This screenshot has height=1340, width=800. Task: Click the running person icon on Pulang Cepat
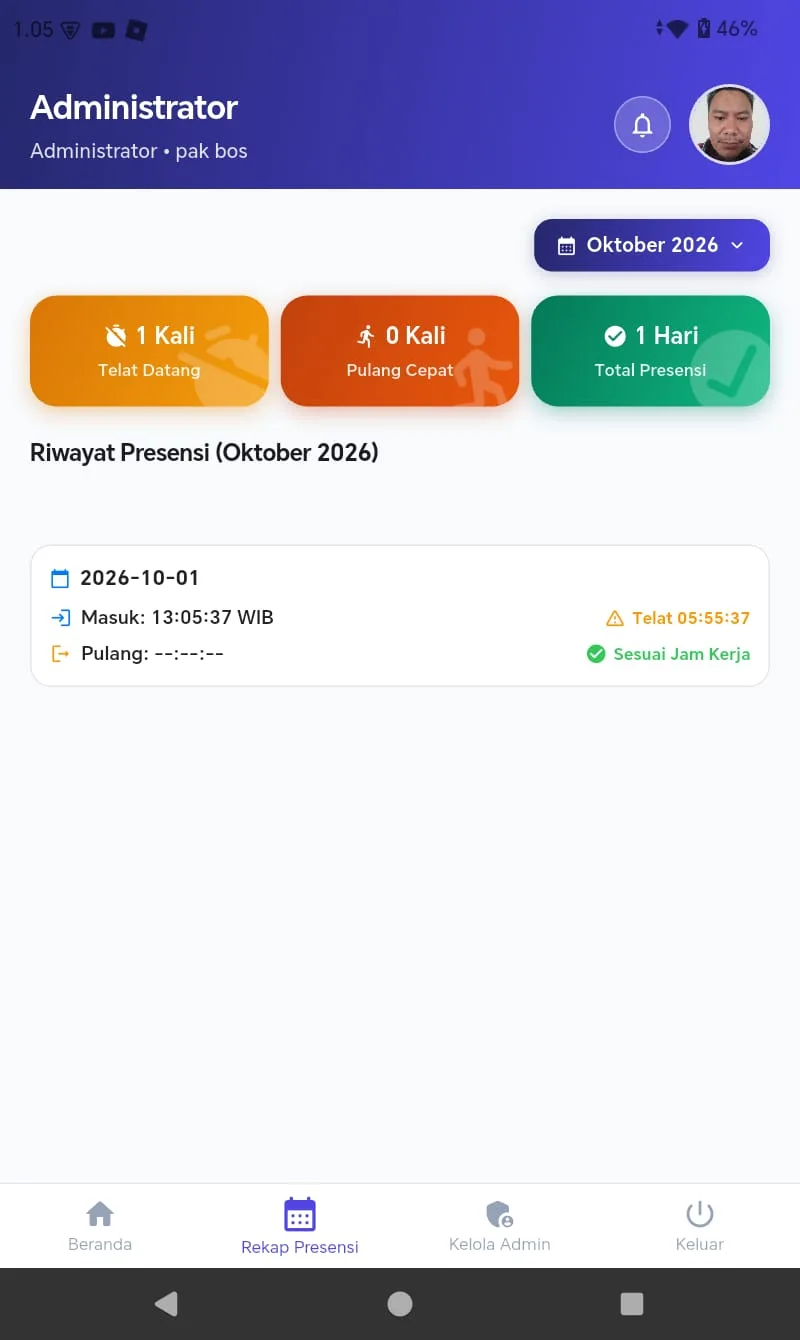click(x=366, y=336)
